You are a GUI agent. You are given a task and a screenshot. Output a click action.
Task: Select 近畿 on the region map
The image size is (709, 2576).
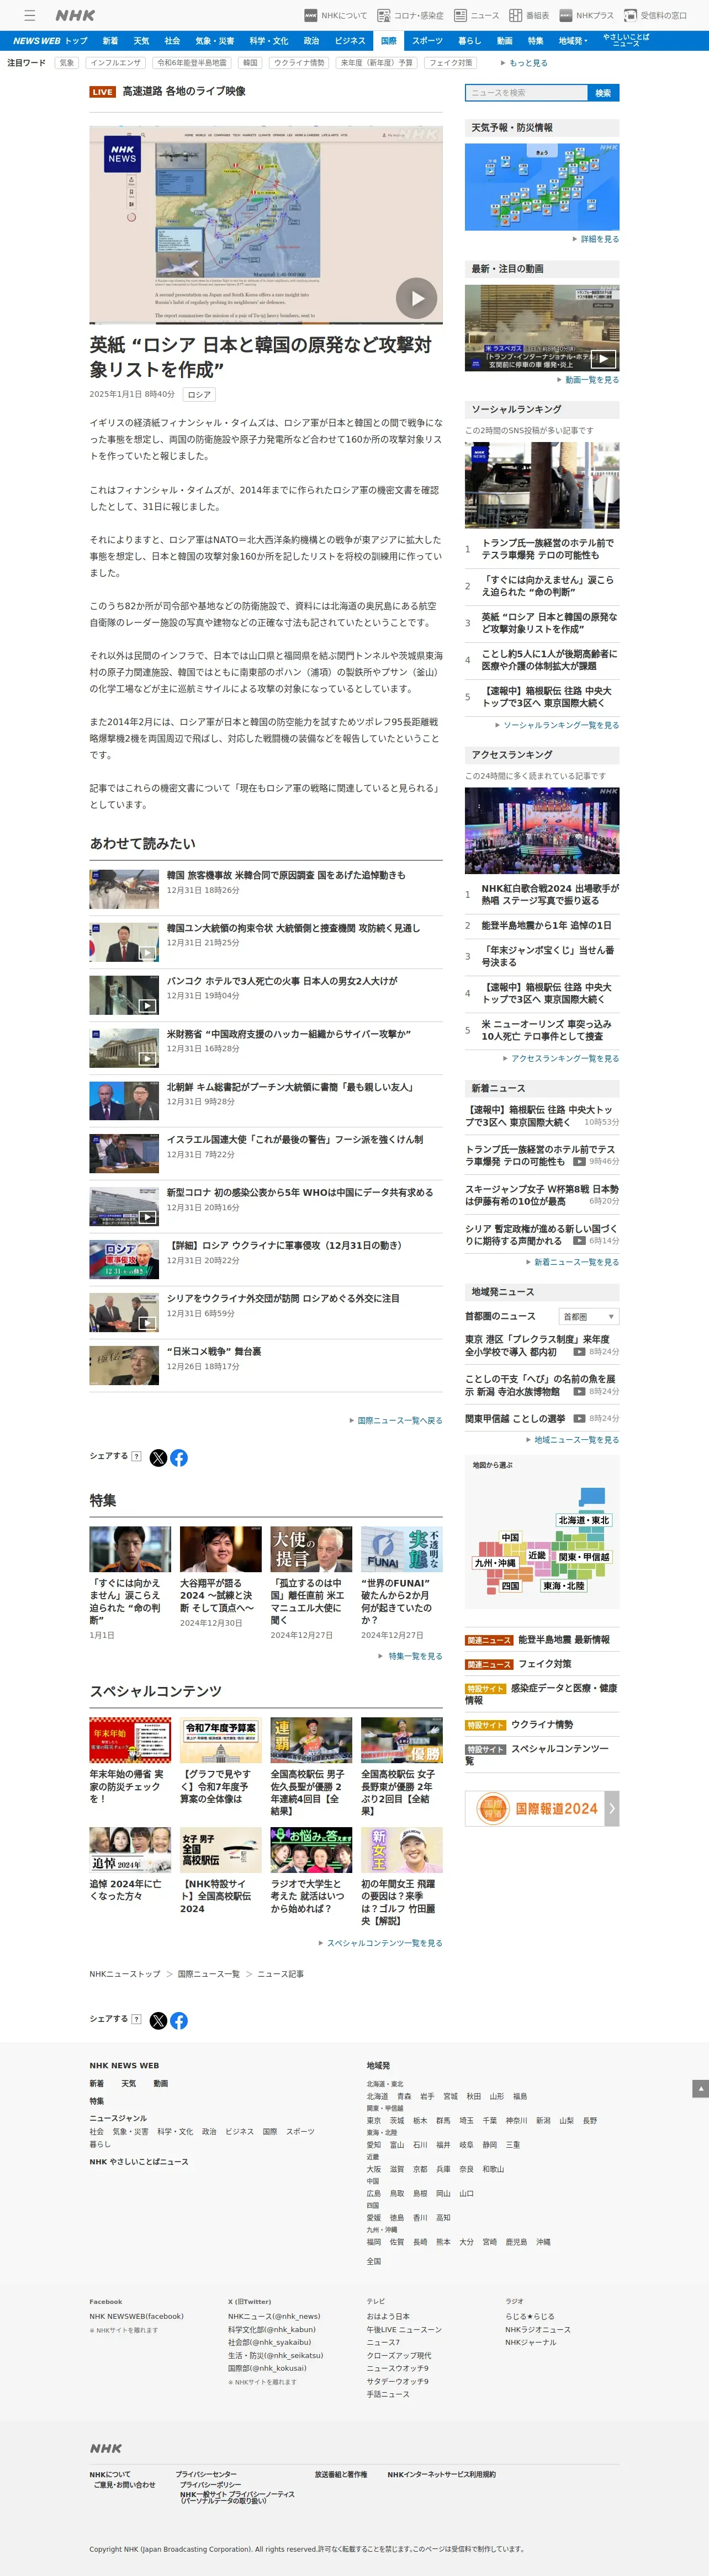point(537,1555)
